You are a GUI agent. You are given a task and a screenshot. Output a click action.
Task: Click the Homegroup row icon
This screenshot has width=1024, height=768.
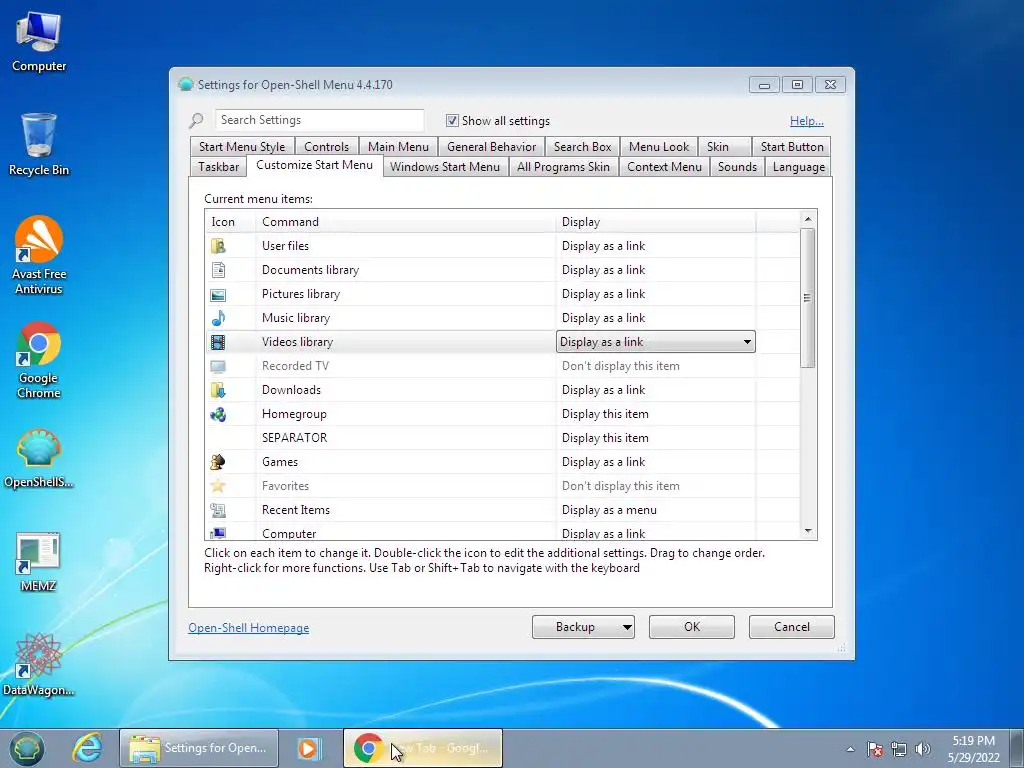pyautogui.click(x=218, y=414)
